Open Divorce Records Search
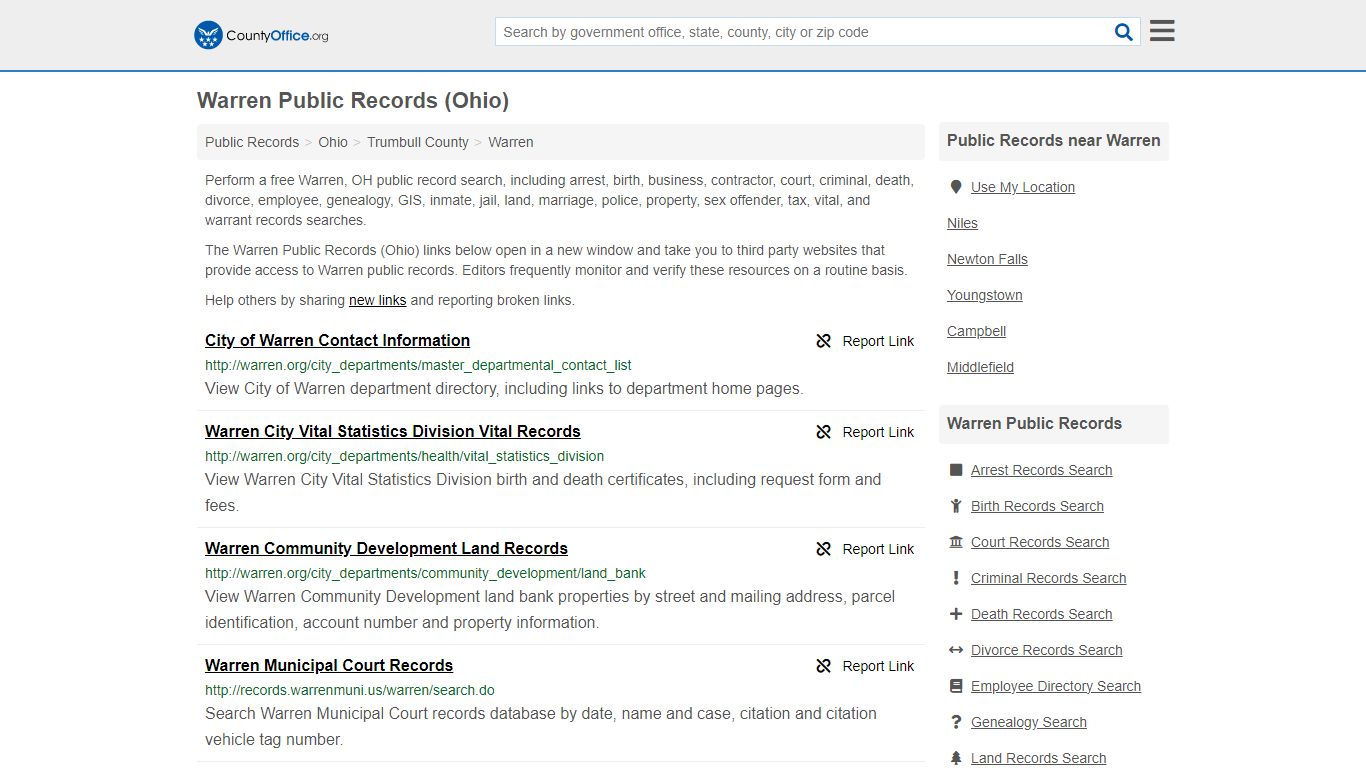 pos(1046,650)
